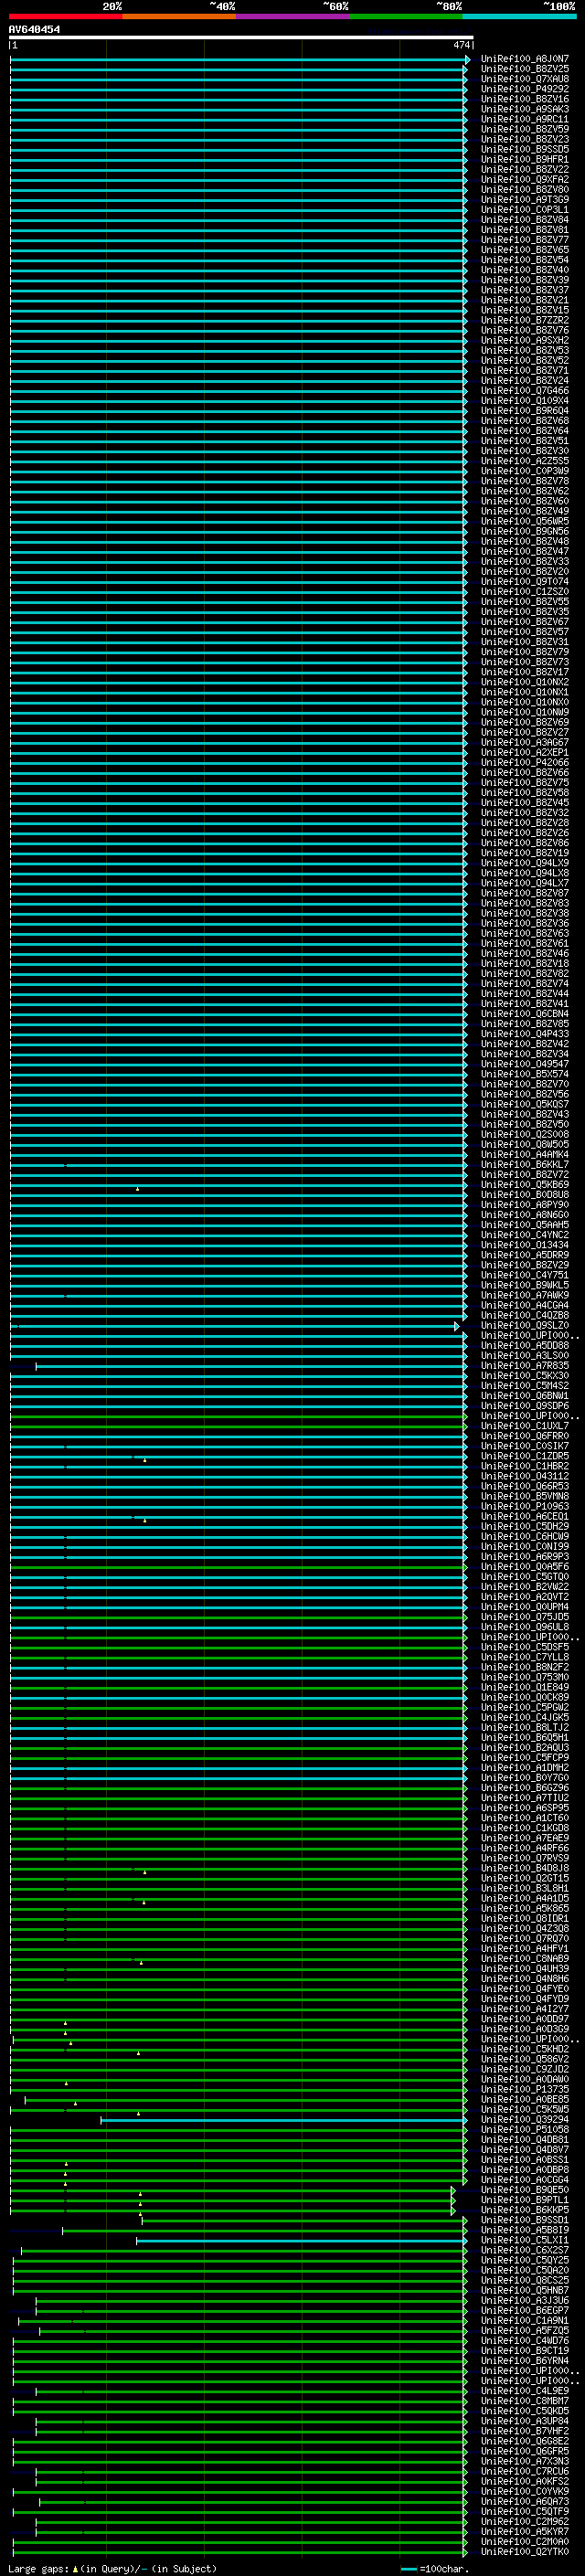585x2576 pixels.
Task: Click the red 20% legend segment
Action: coord(66,16)
